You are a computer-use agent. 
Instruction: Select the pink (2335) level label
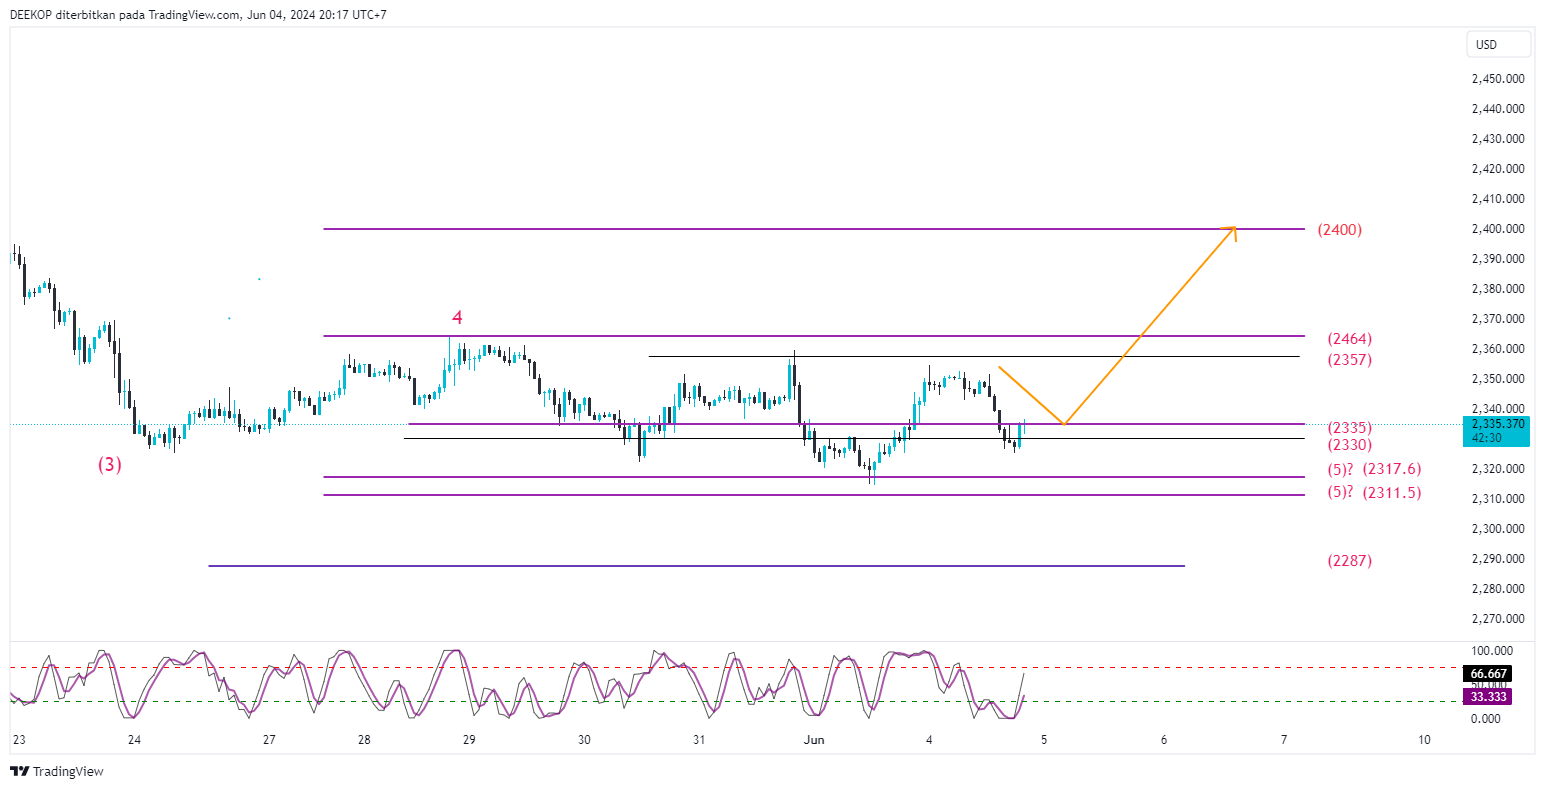tap(1350, 427)
